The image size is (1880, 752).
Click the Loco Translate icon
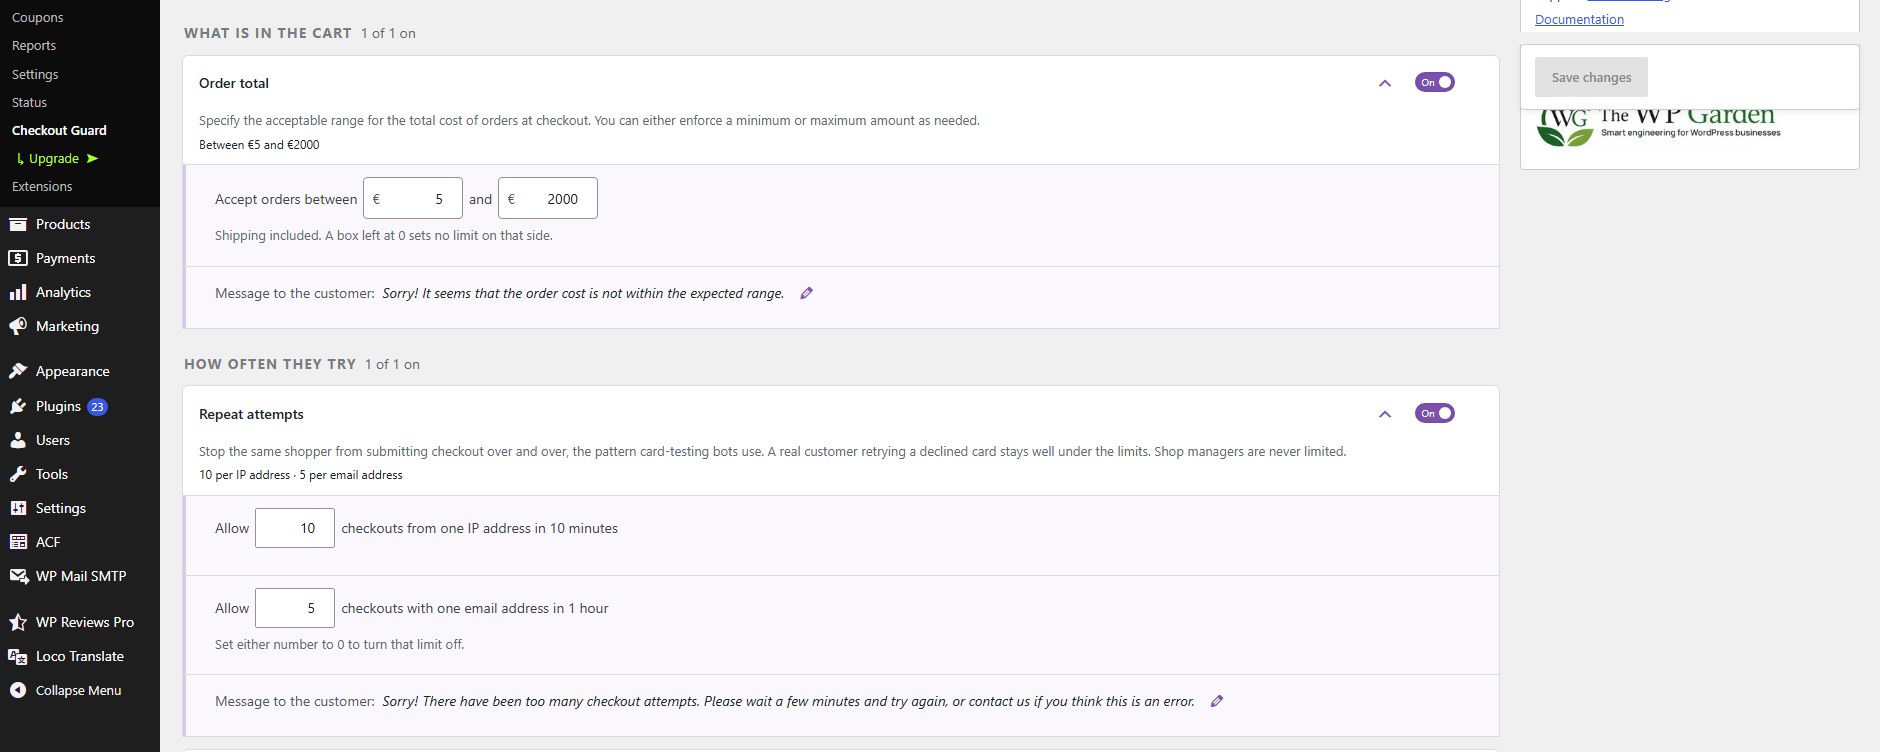point(18,656)
